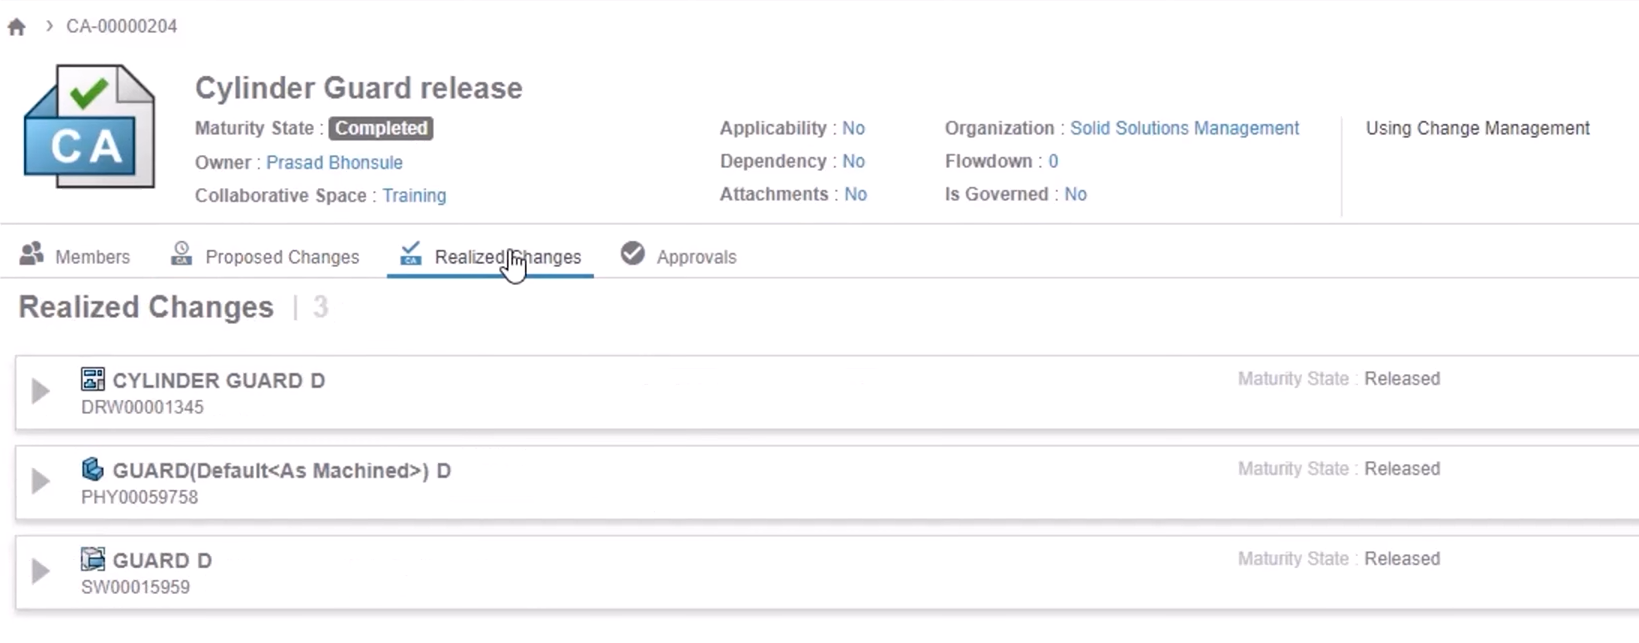1639x643 pixels.
Task: Click the Completed maturity state badge
Action: click(381, 128)
